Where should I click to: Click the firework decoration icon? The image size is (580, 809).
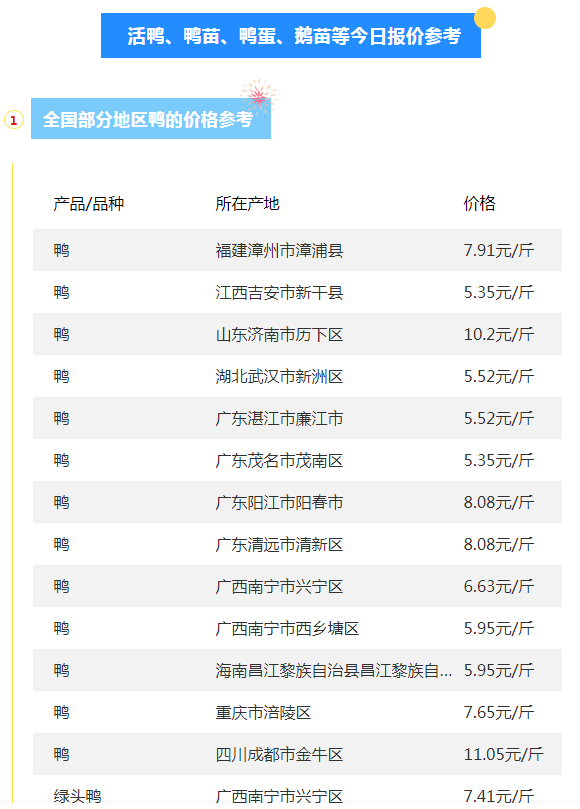259,96
